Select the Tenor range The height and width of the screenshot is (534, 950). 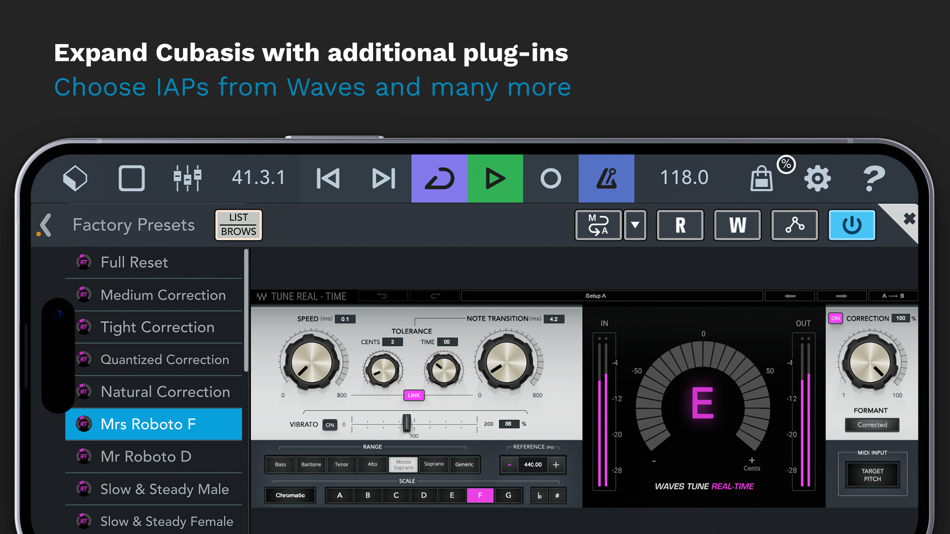pos(342,465)
